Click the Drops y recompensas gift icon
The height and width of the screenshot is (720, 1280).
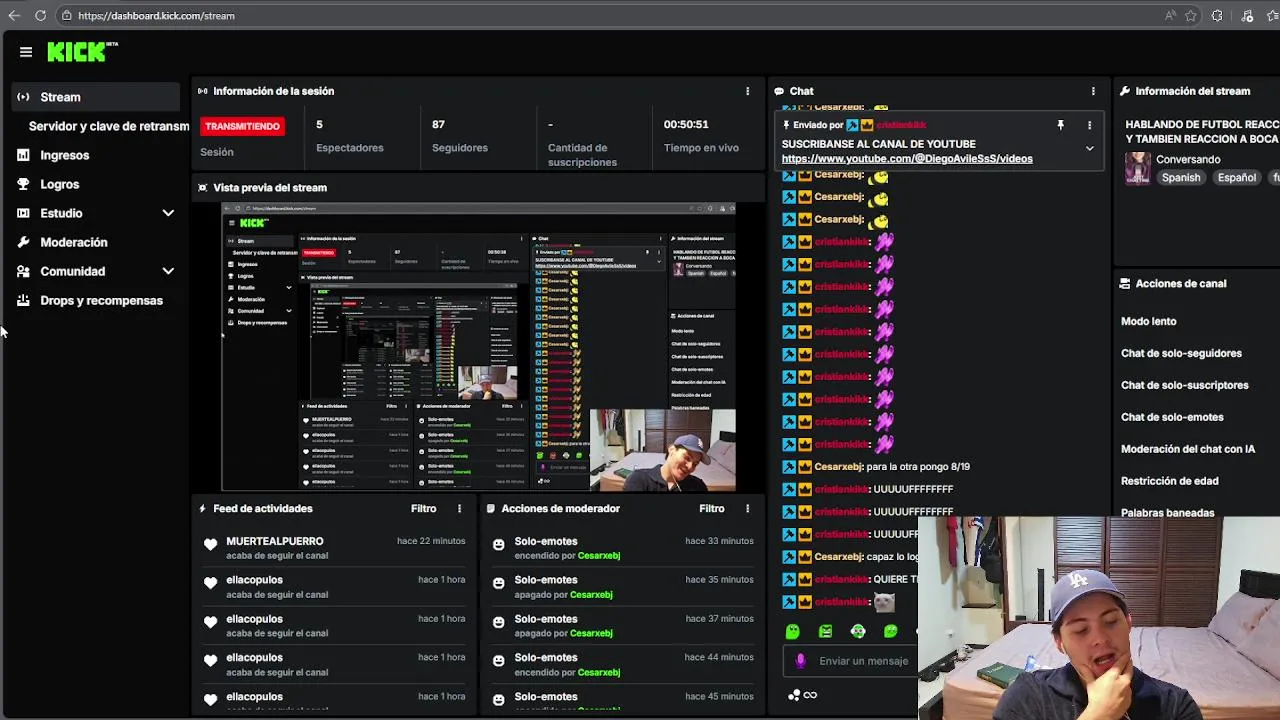pos(23,300)
